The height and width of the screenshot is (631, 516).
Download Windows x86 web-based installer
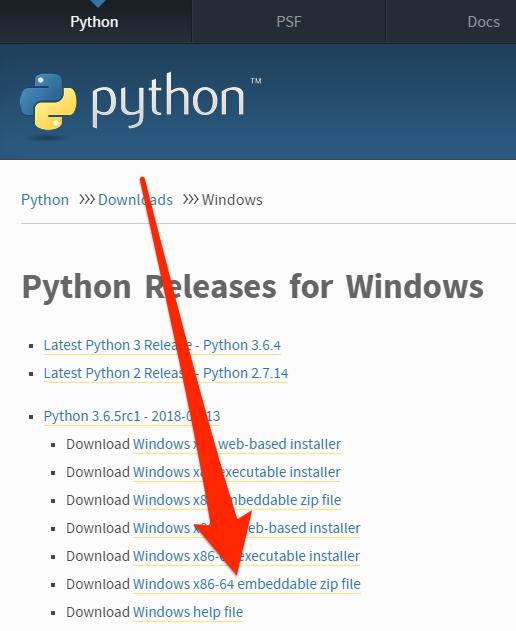pos(237,444)
